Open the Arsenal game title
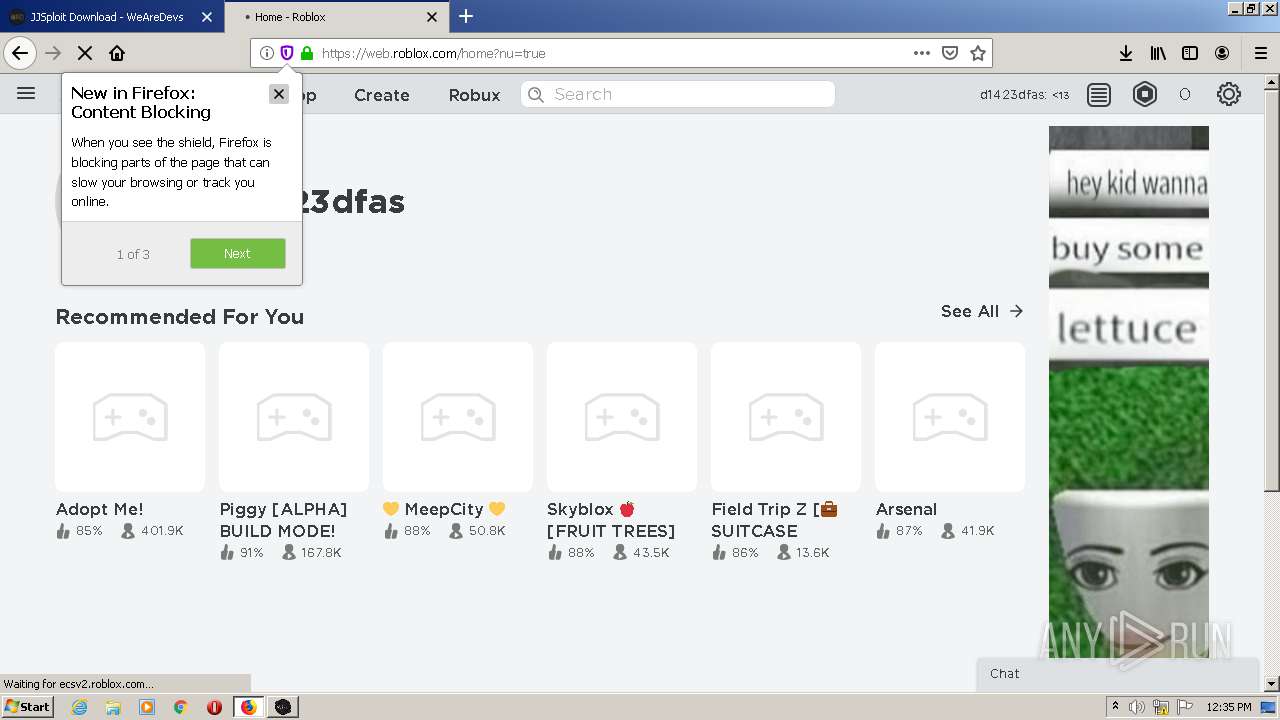This screenshot has width=1280, height=720. [x=906, y=509]
